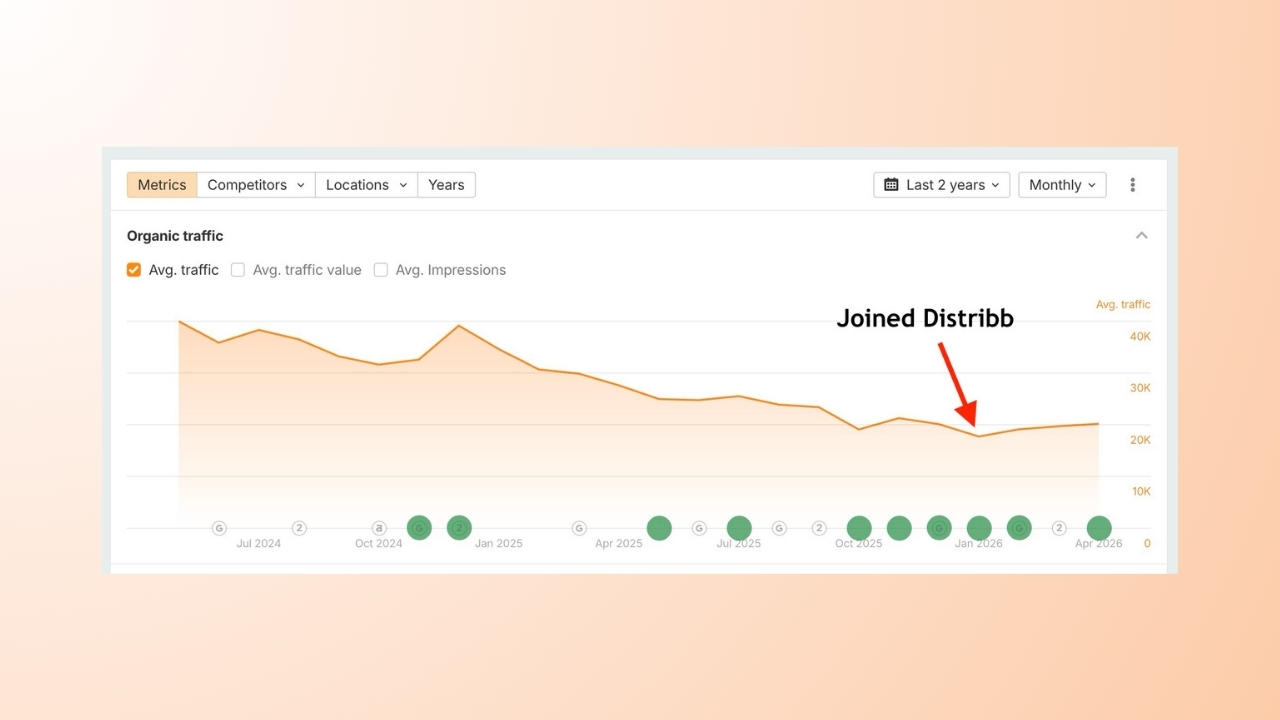Image resolution: width=1280 pixels, height=720 pixels.
Task: Click the green marker directly above Apr 2026
Action: (x=1099, y=528)
